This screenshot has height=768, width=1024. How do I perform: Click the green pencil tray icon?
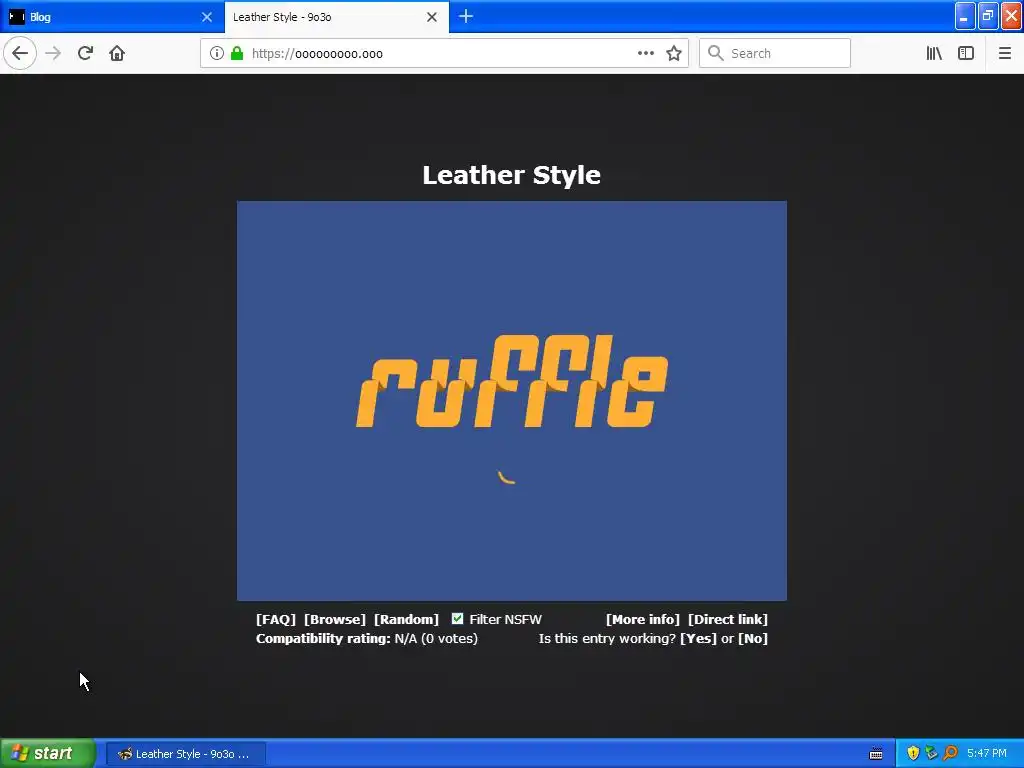coord(931,753)
